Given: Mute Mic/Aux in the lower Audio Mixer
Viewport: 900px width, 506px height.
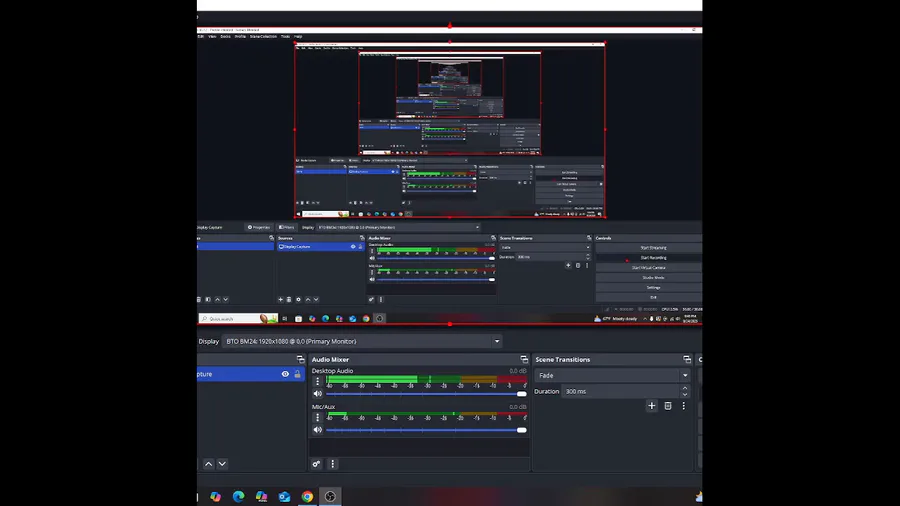Looking at the screenshot, I should [x=317, y=430].
